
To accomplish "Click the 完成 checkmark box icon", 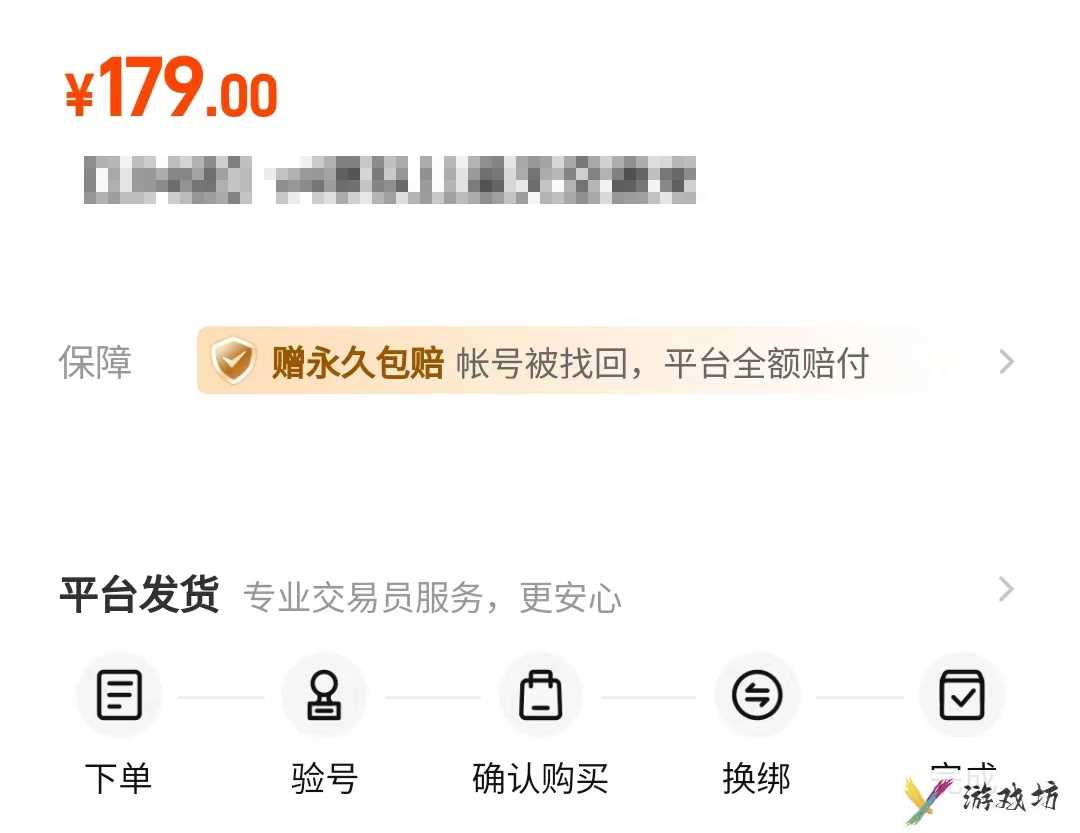I will pyautogui.click(x=962, y=695).
